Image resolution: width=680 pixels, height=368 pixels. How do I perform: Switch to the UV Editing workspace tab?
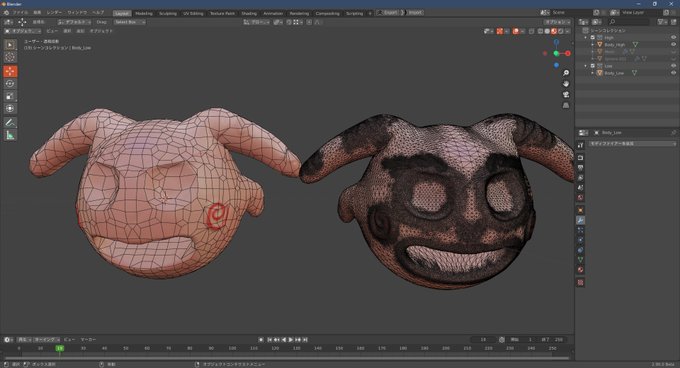click(193, 13)
